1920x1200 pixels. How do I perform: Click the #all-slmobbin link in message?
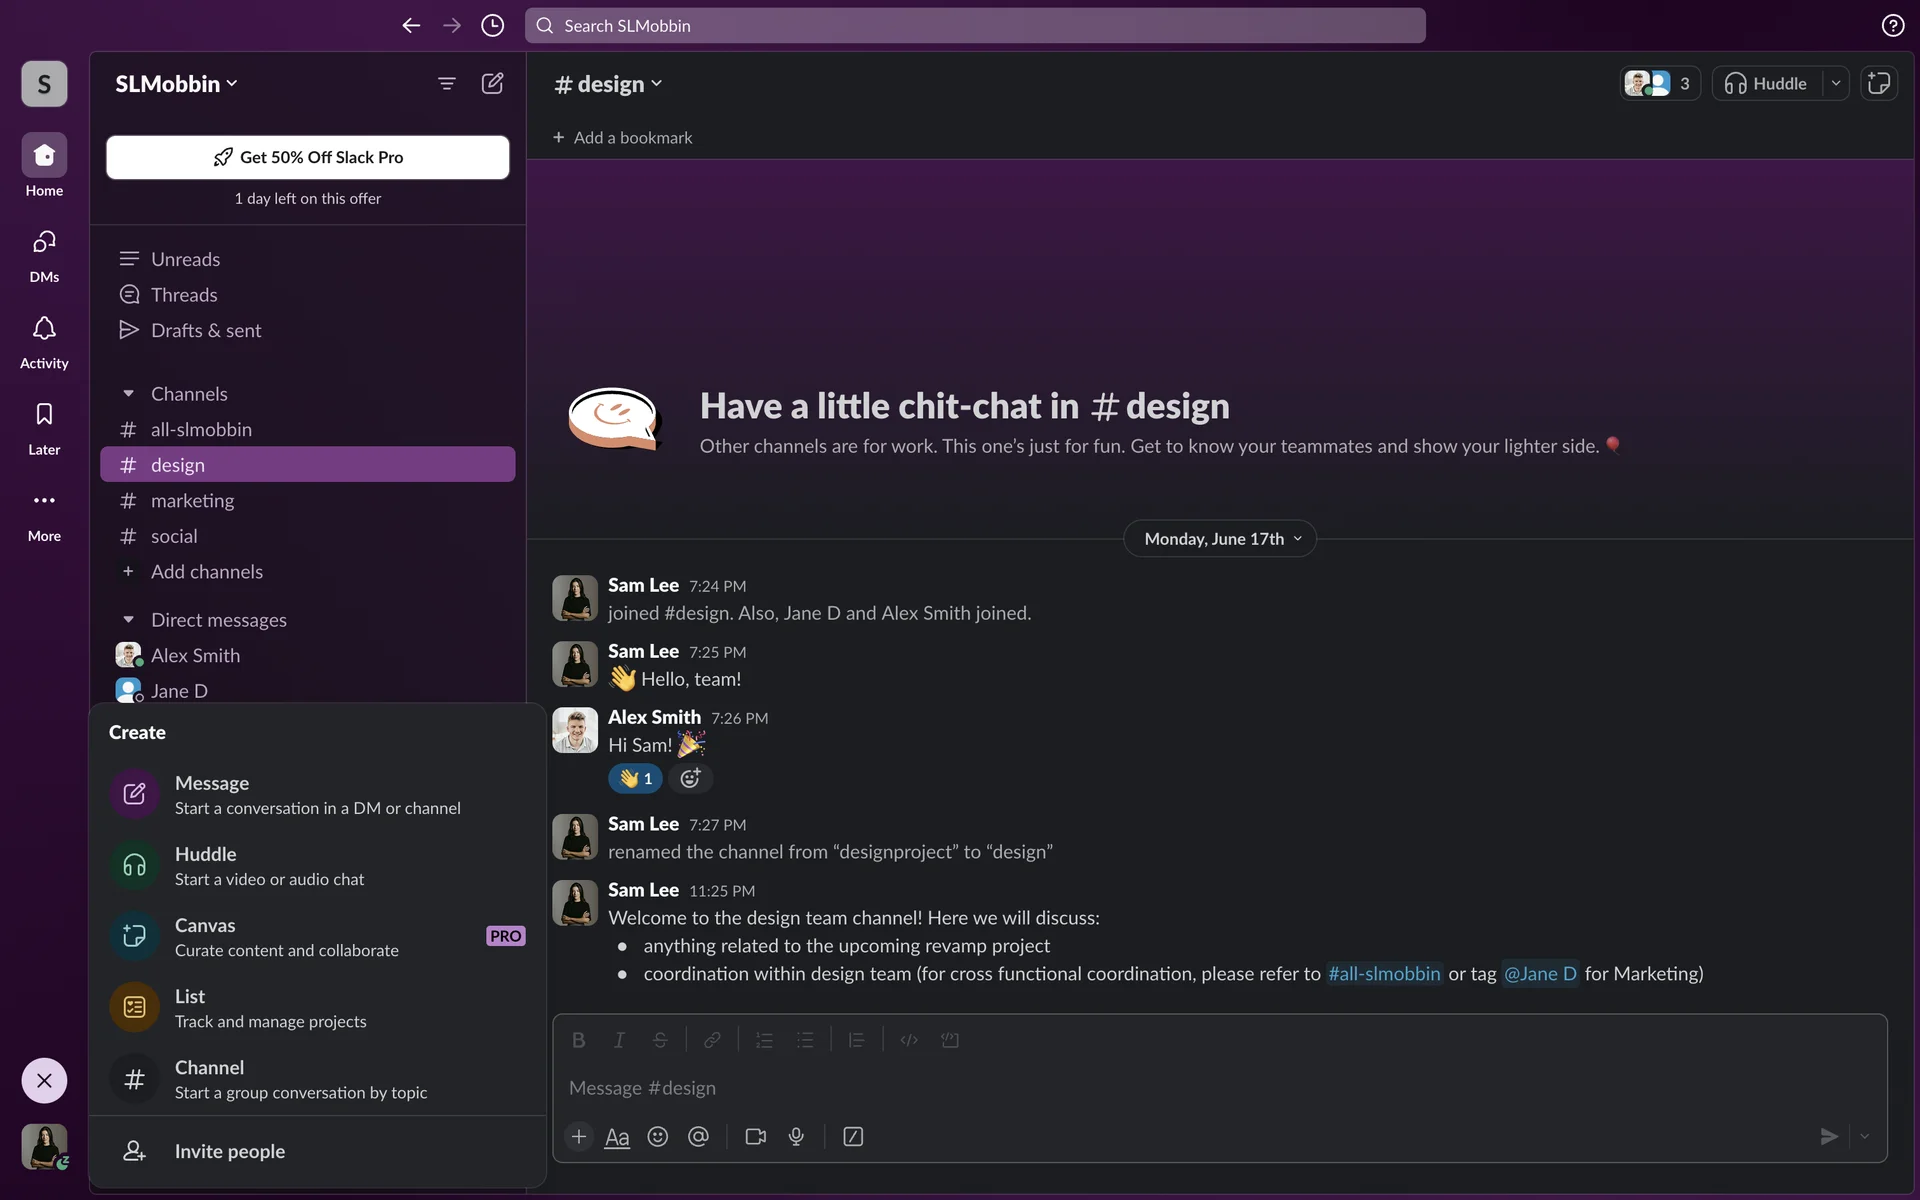[1384, 974]
